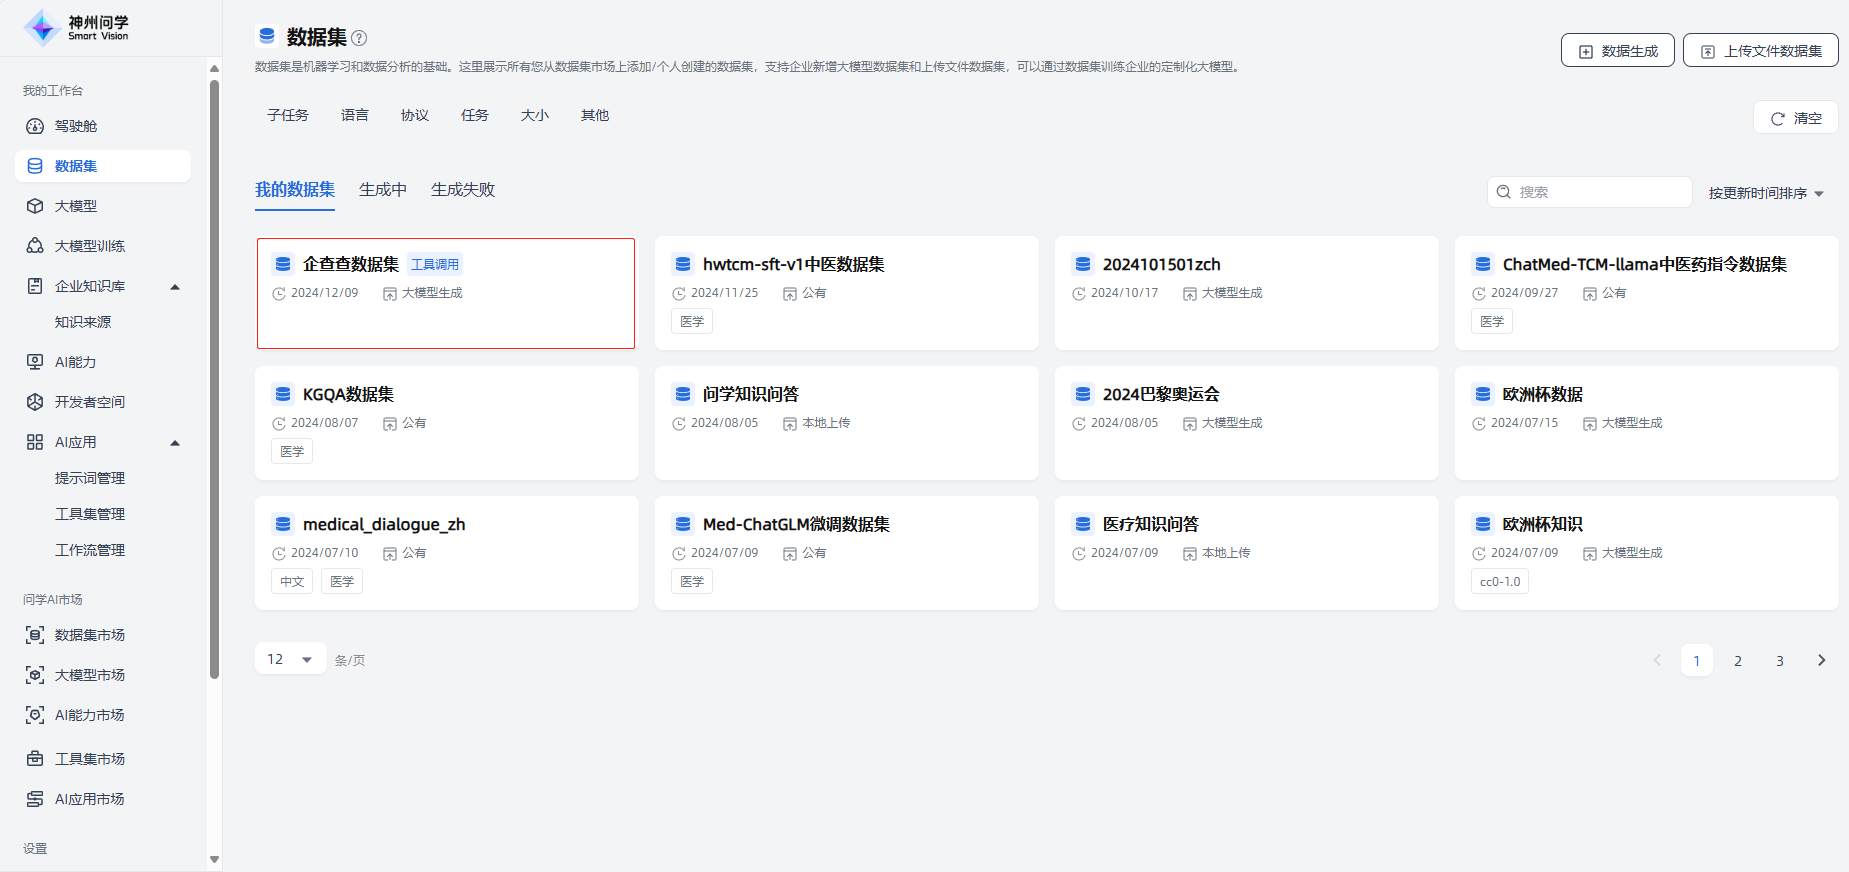Click the help icon beside 数据集 title
This screenshot has height=872, width=1849.
point(359,38)
